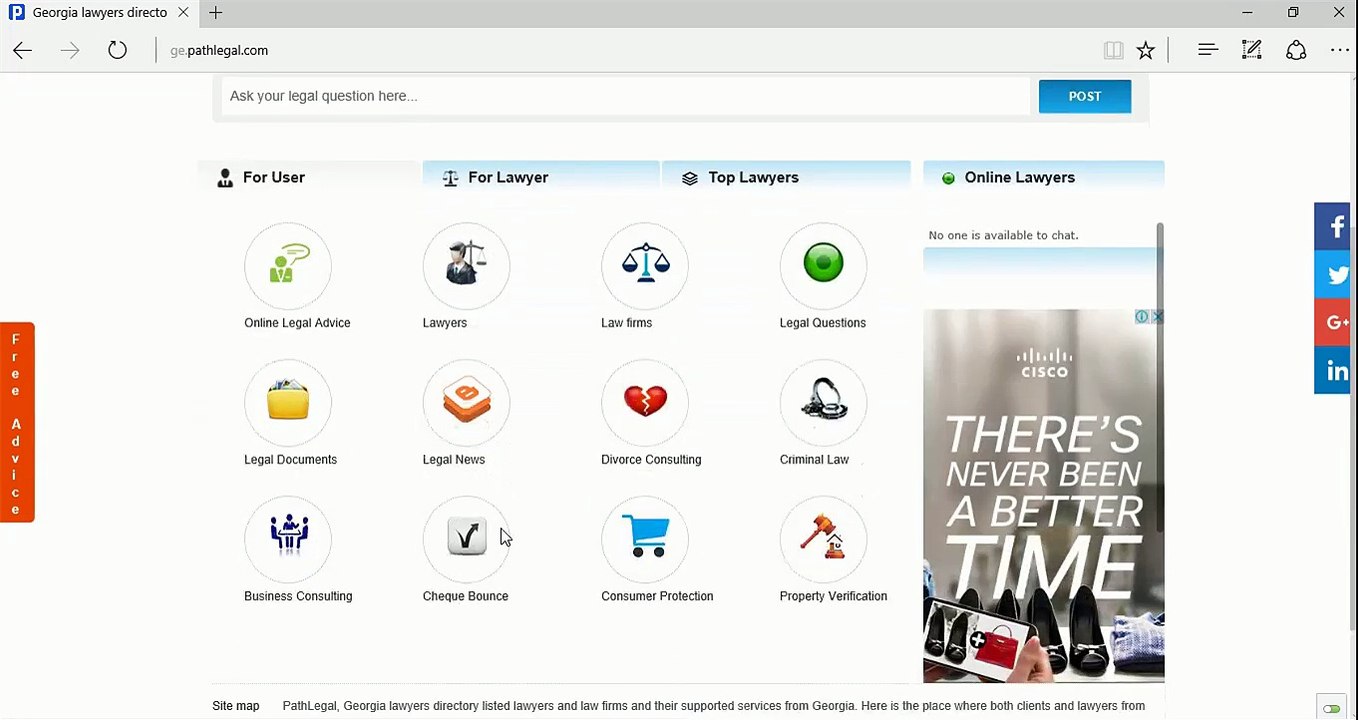Select the Online Lawyers tab
Screen dimensions: 1358x720
click(1044, 177)
